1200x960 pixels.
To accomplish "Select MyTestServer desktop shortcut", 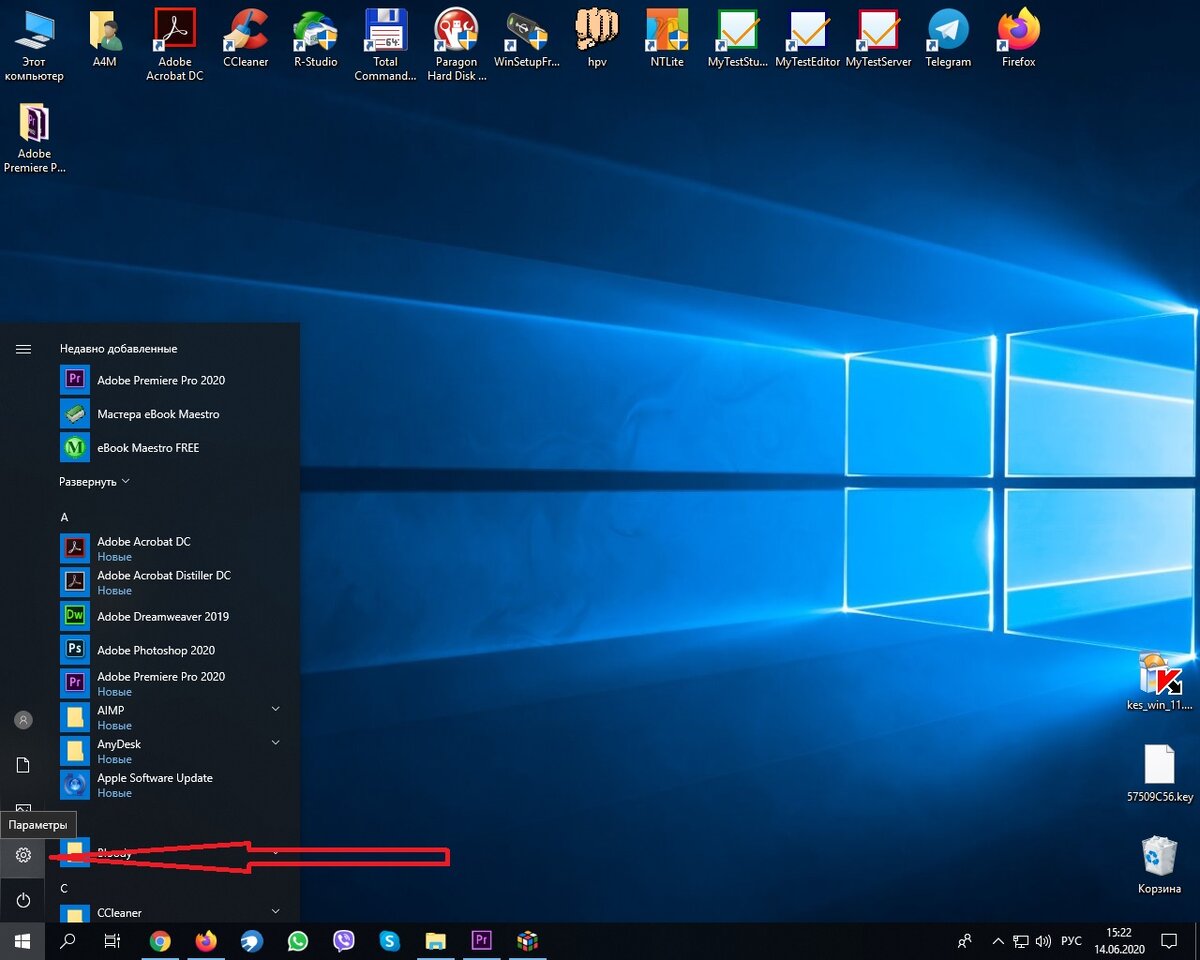I will [x=878, y=40].
